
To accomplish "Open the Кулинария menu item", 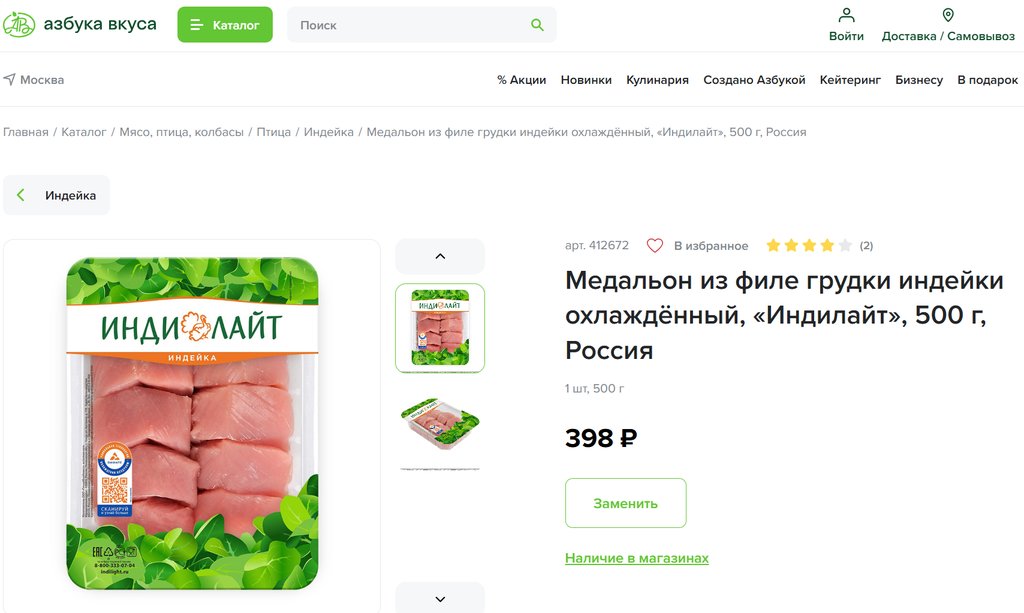I will [x=657, y=80].
